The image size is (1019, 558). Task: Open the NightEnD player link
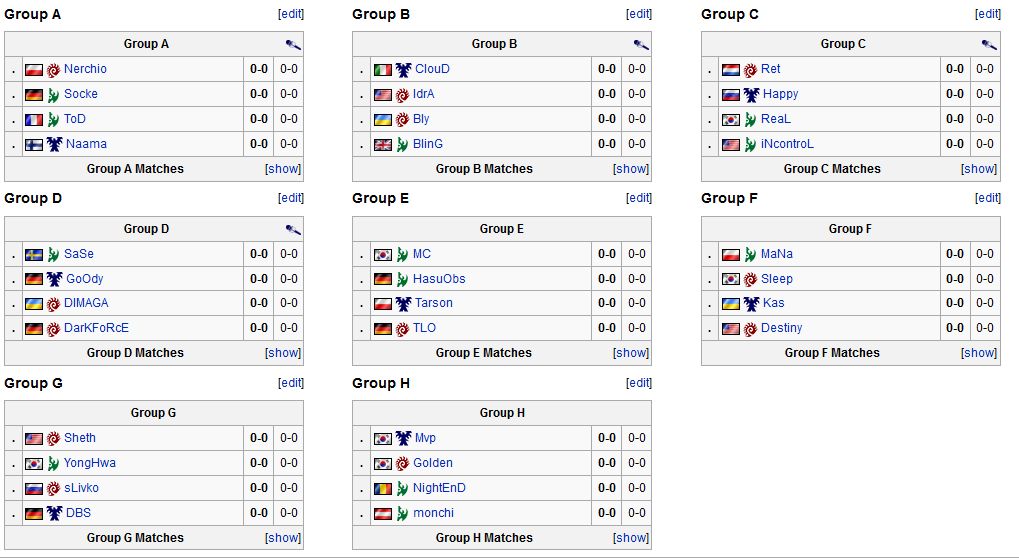[x=439, y=488]
